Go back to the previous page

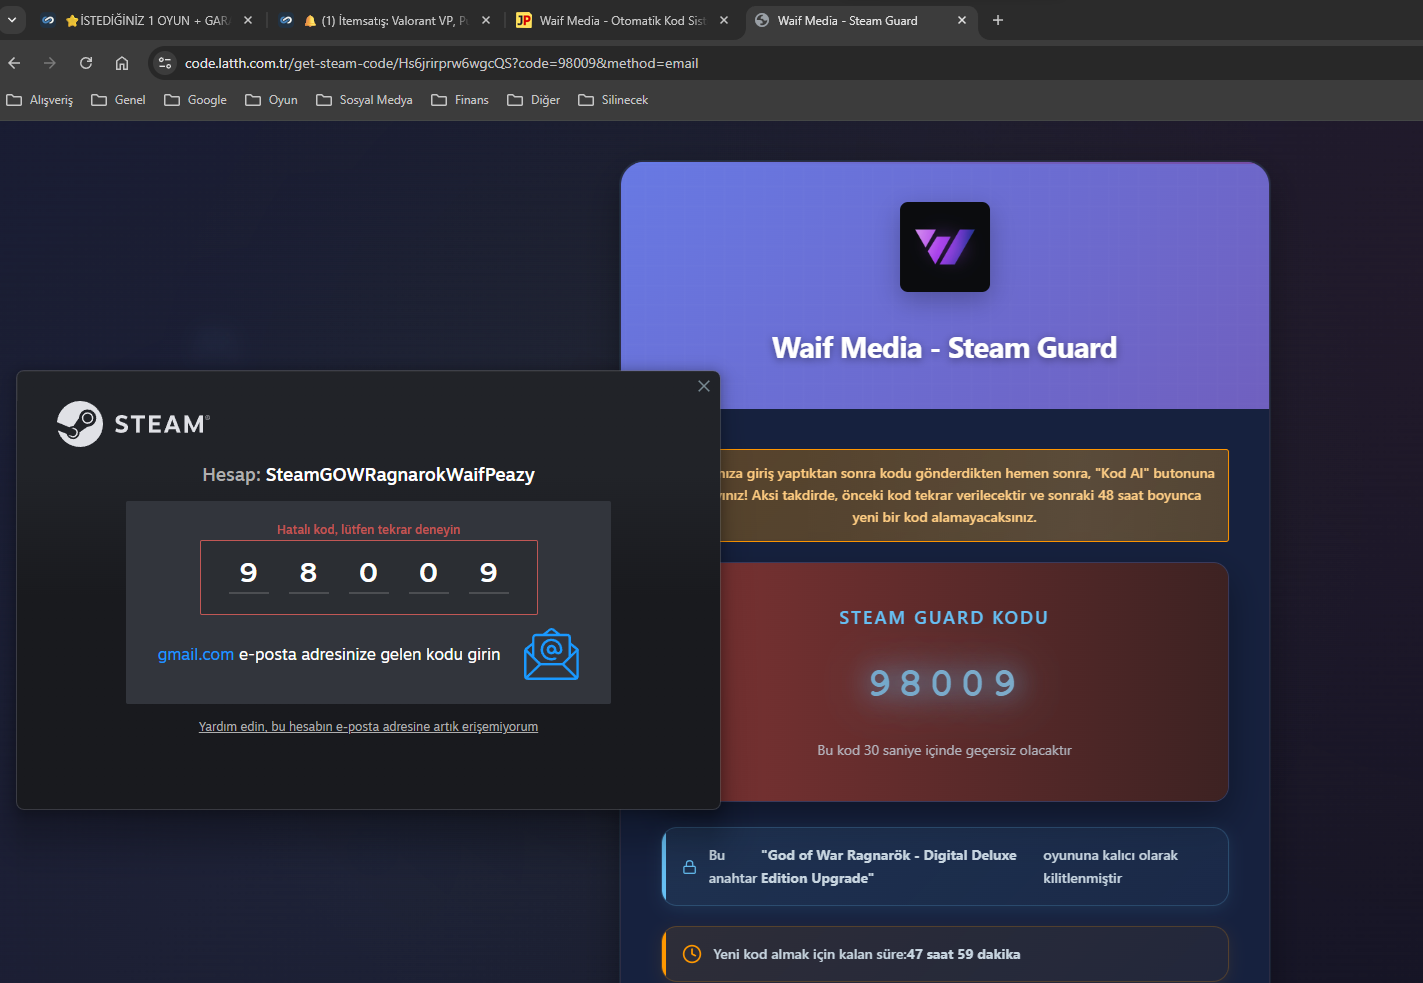[x=14, y=63]
